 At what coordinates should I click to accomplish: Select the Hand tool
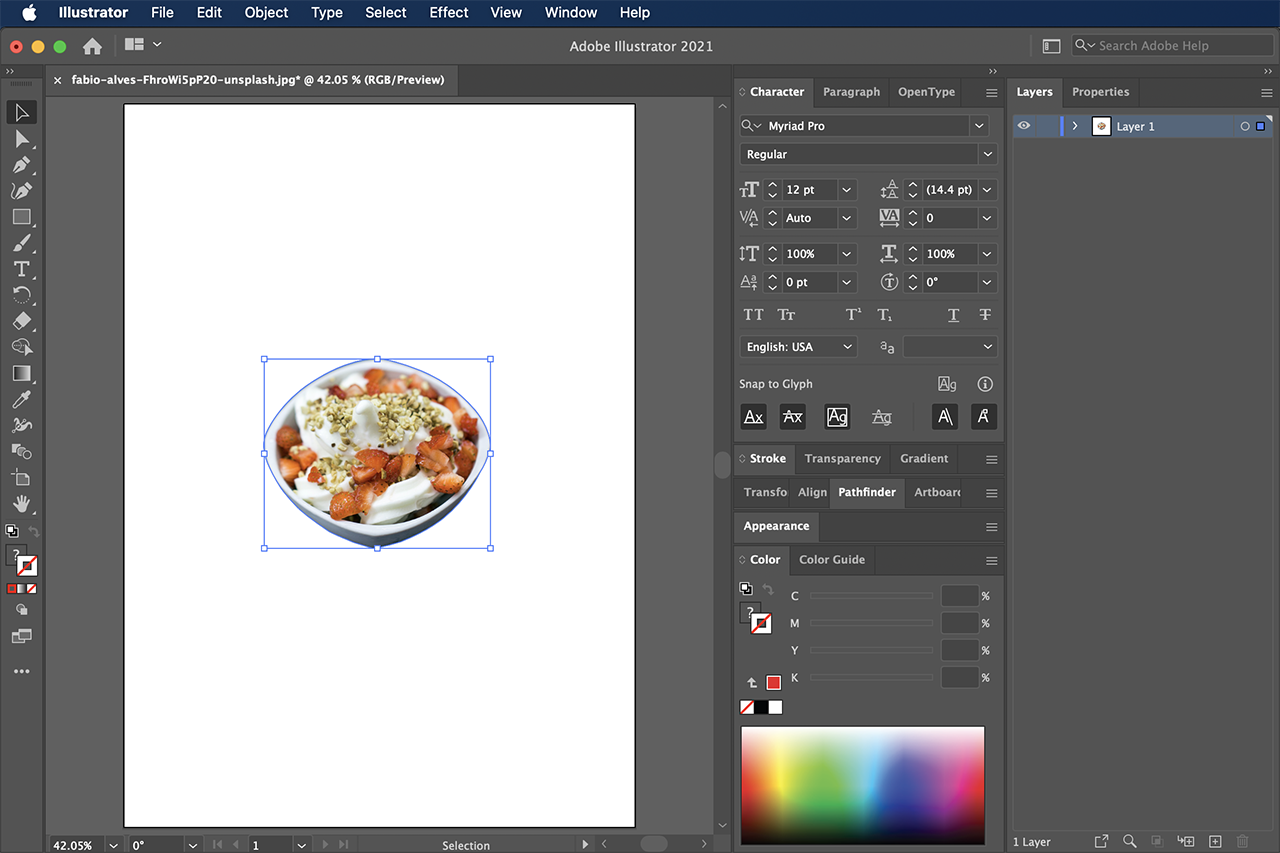[22, 504]
